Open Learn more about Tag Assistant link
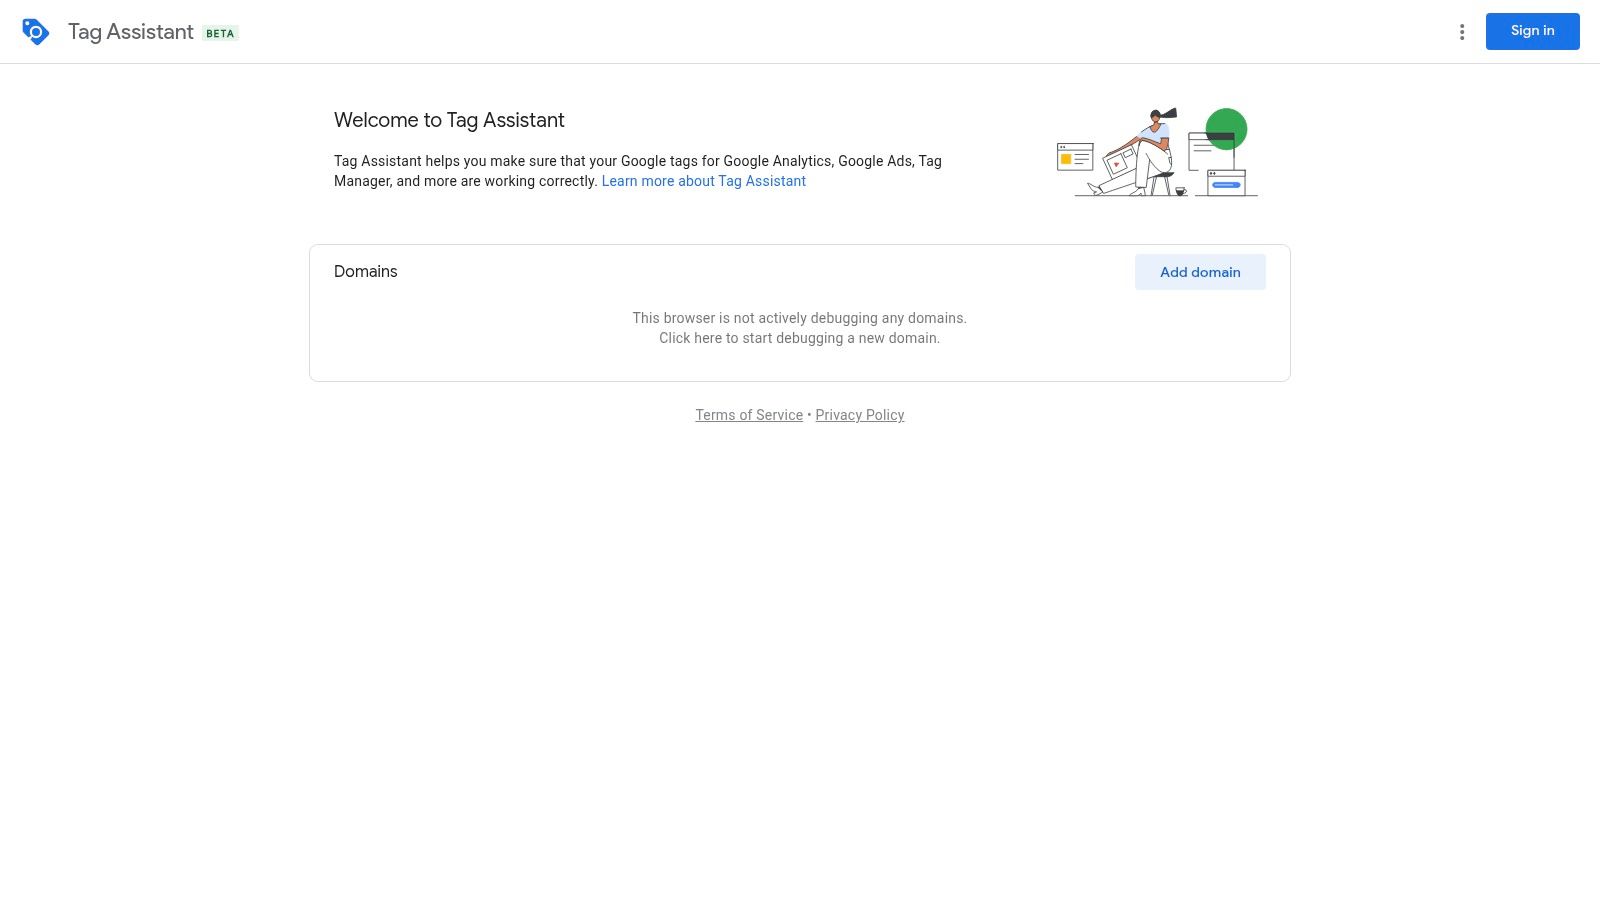Viewport: 1600px width, 900px height. [x=704, y=181]
